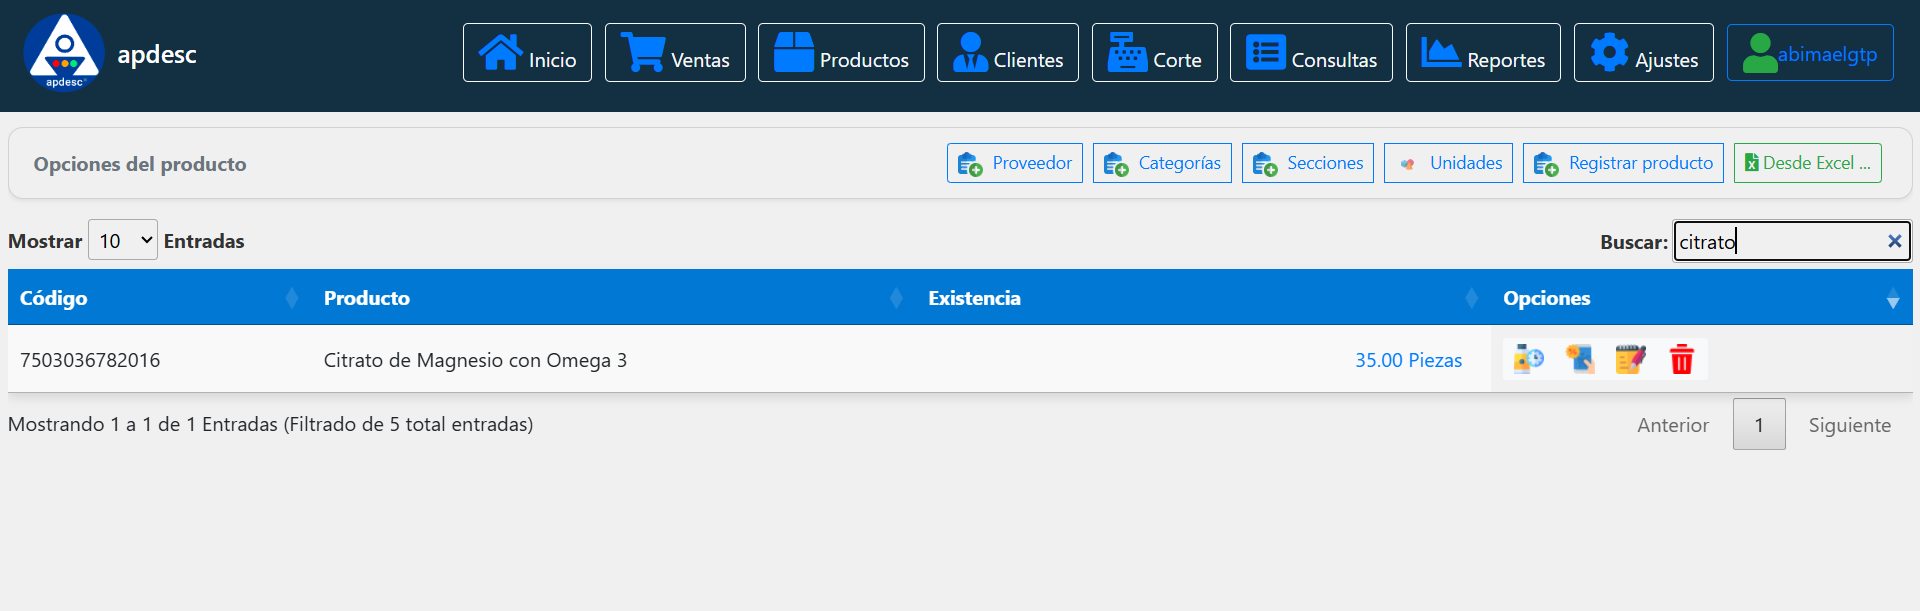Screen dimensions: 1920x611
Task: Go to Inicio home page
Action: point(527,53)
